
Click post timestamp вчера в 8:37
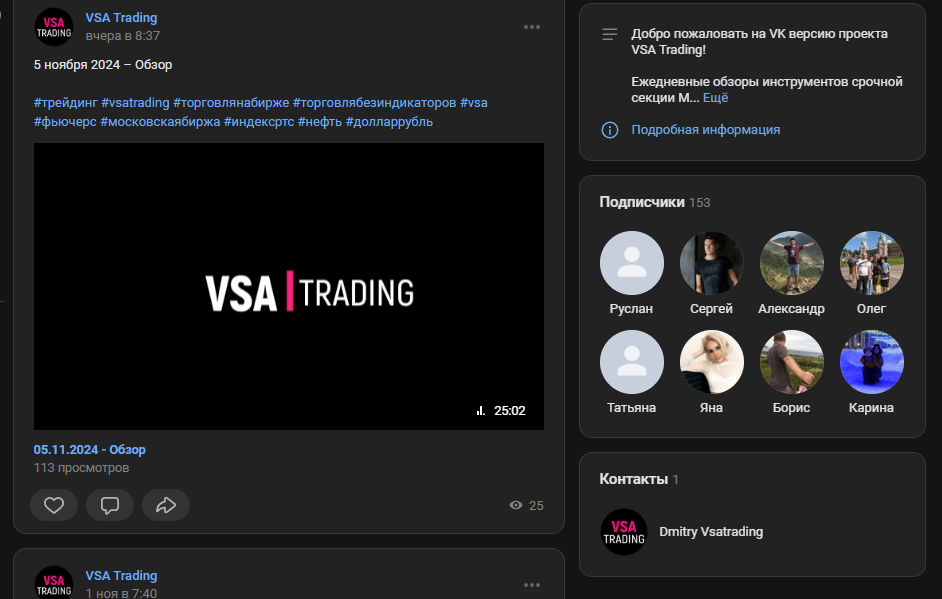tap(123, 36)
